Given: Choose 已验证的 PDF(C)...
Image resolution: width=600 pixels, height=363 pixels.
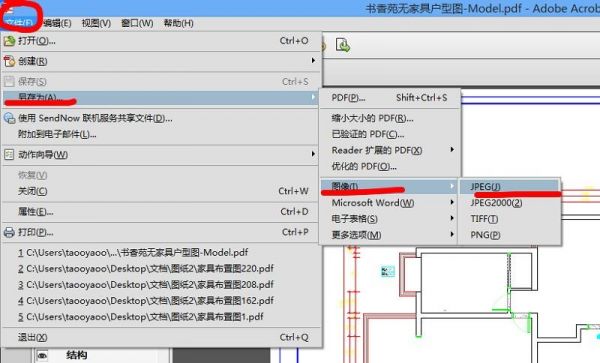Looking at the screenshot, I should point(390,134).
